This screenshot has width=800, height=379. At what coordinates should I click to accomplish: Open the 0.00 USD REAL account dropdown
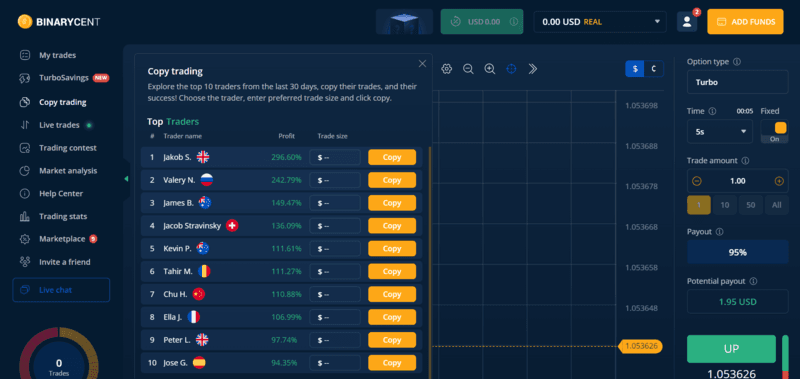point(600,22)
